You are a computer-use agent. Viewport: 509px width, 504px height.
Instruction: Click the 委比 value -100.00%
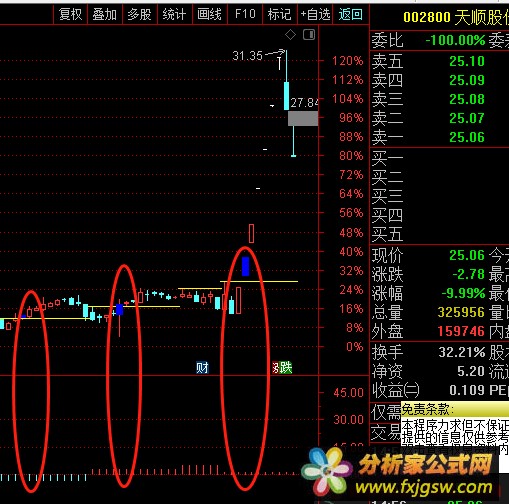click(455, 41)
